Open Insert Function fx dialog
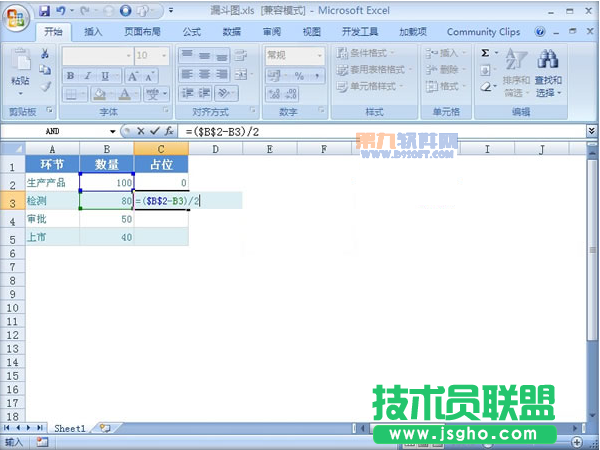Screen dimensions: 600x450 pos(169,131)
